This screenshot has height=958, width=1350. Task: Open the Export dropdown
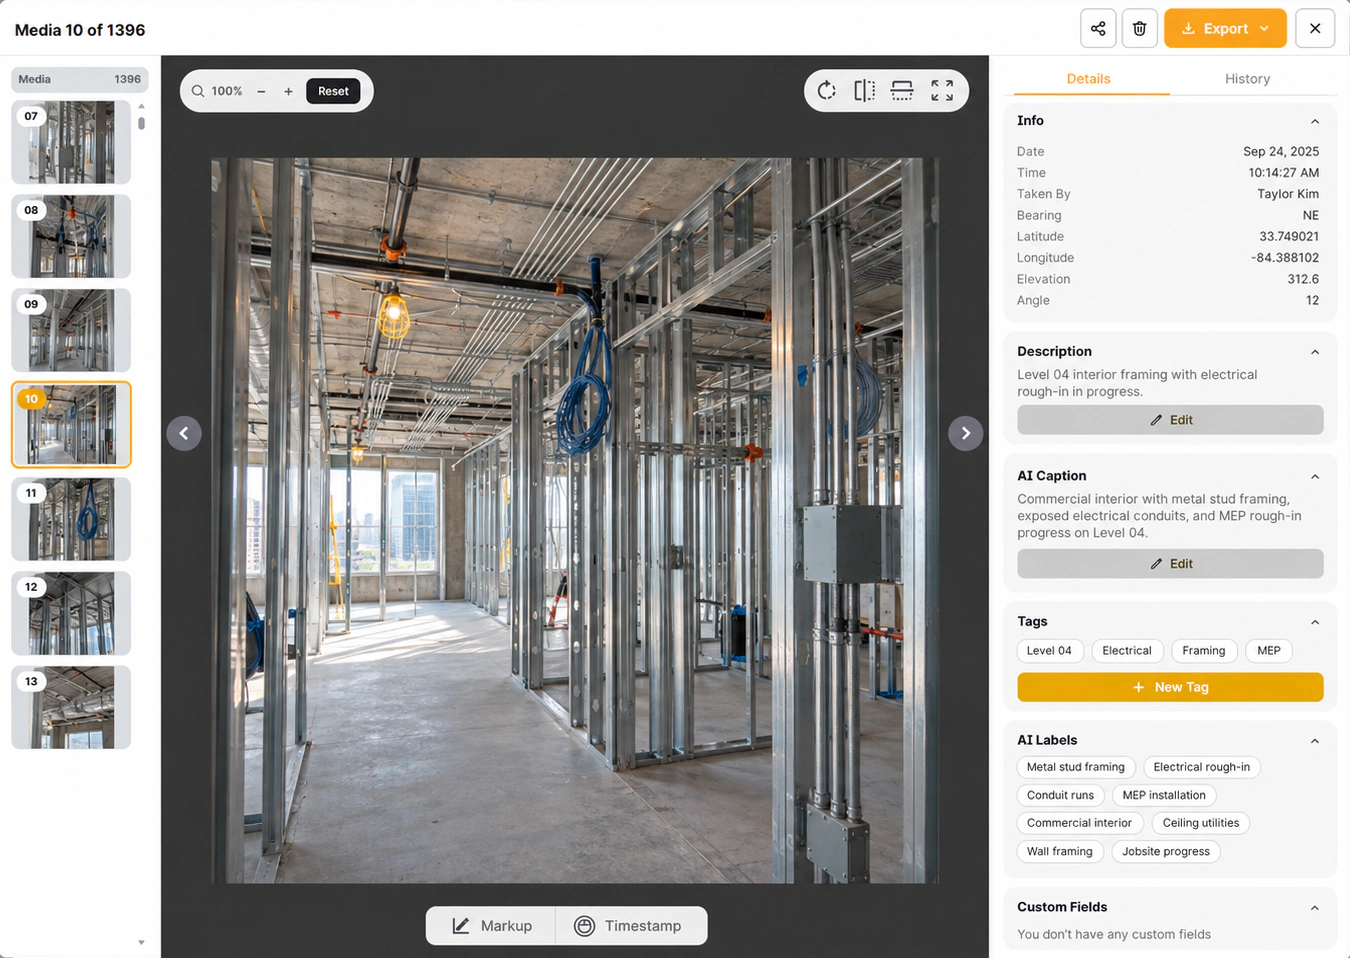point(1225,28)
